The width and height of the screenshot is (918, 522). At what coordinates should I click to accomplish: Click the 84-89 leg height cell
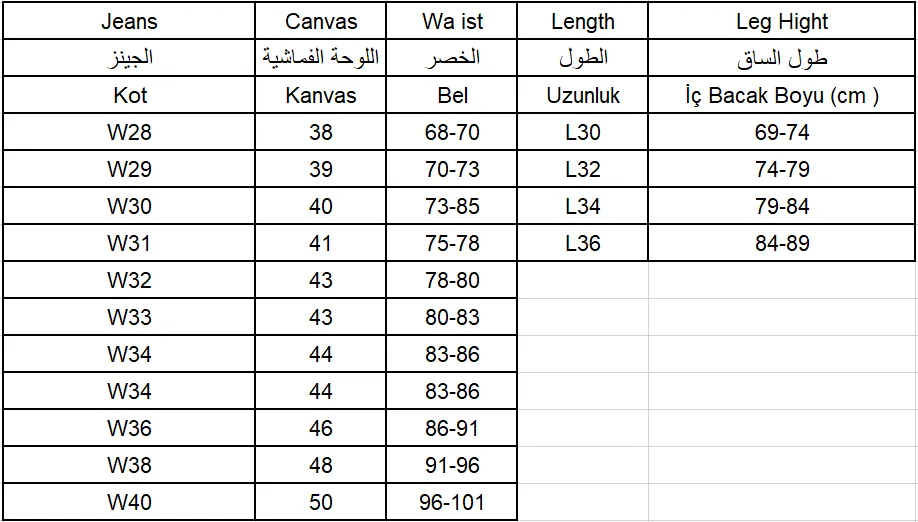[782, 243]
